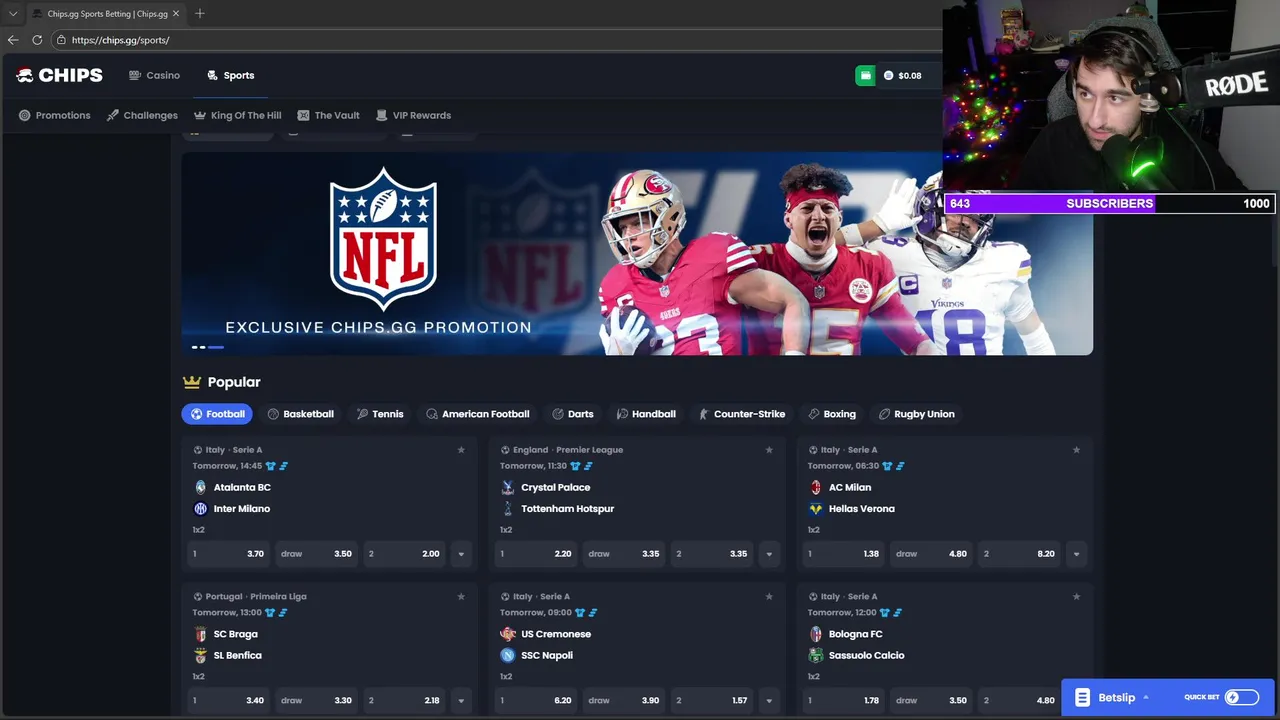
Task: Click the browser back arrow
Action: pos(12,40)
